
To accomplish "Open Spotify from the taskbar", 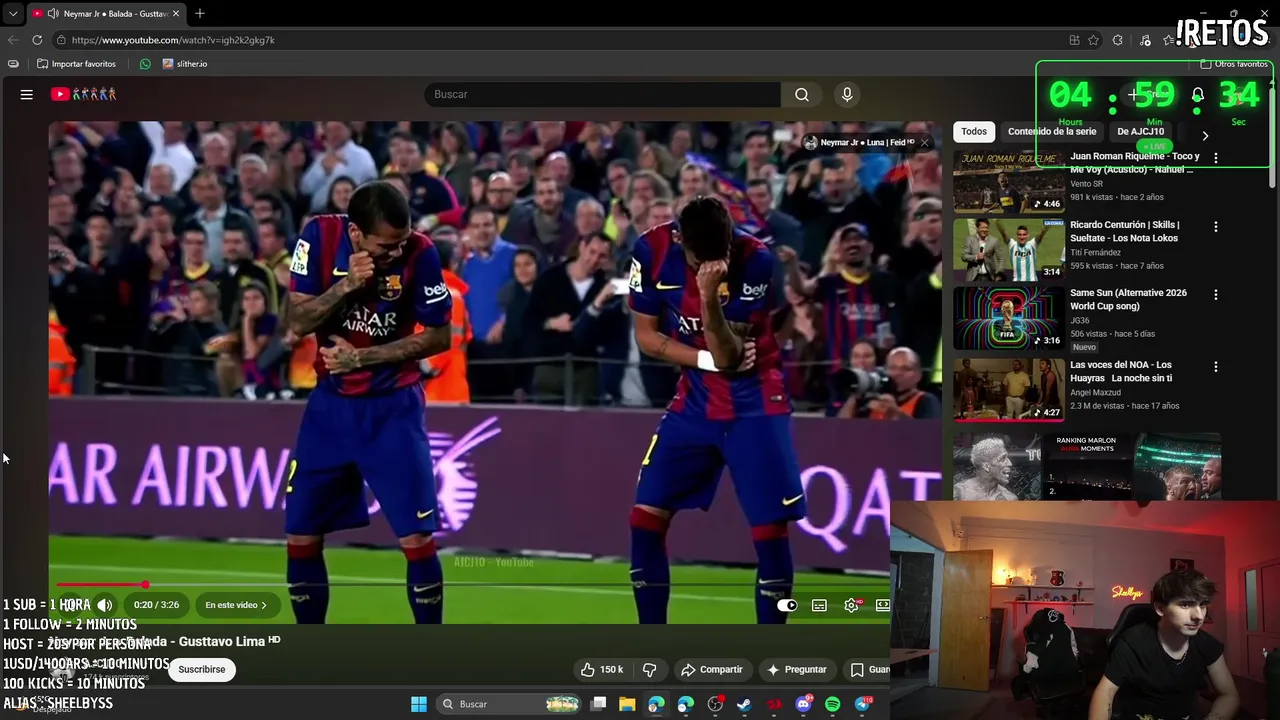I will pos(832,704).
